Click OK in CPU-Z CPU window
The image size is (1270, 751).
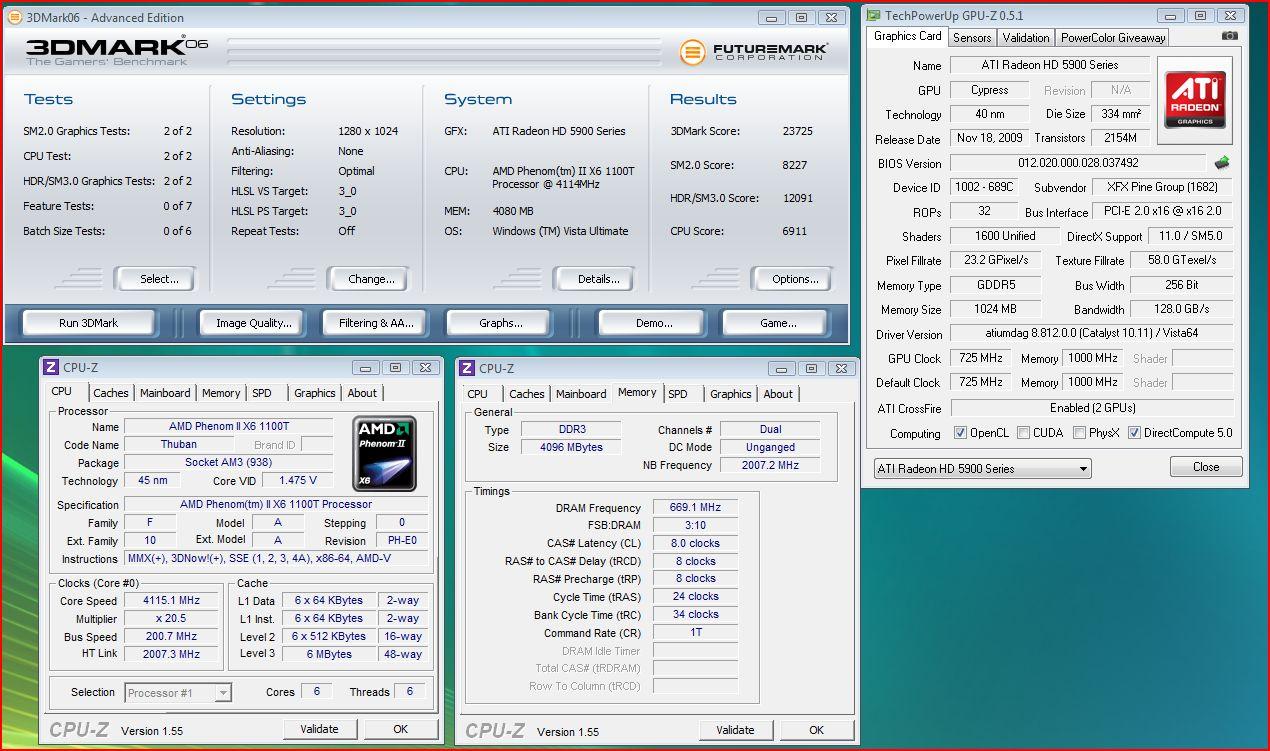400,729
